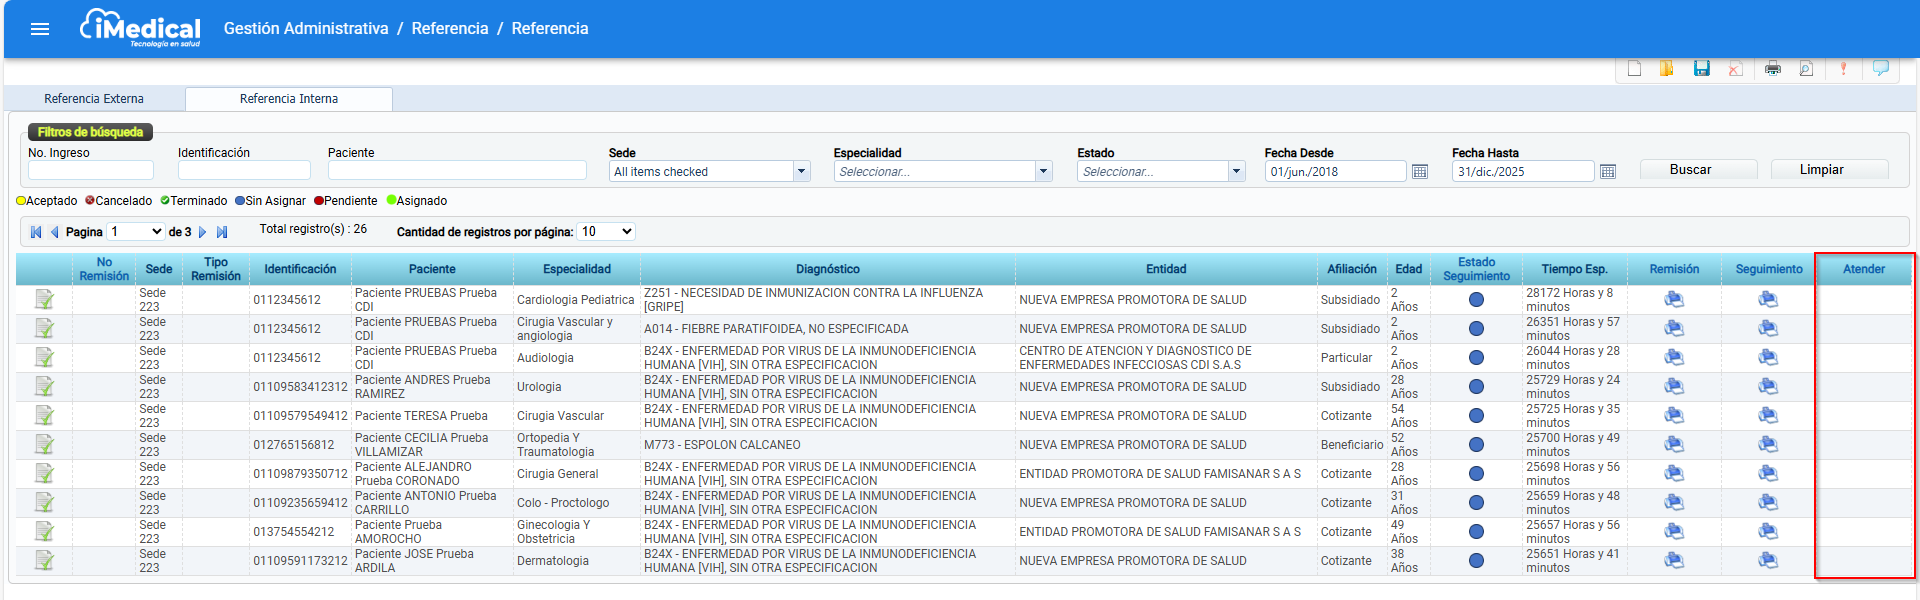Open Seguimiento icon for Urologia row
1920x600 pixels.
coord(1768,386)
